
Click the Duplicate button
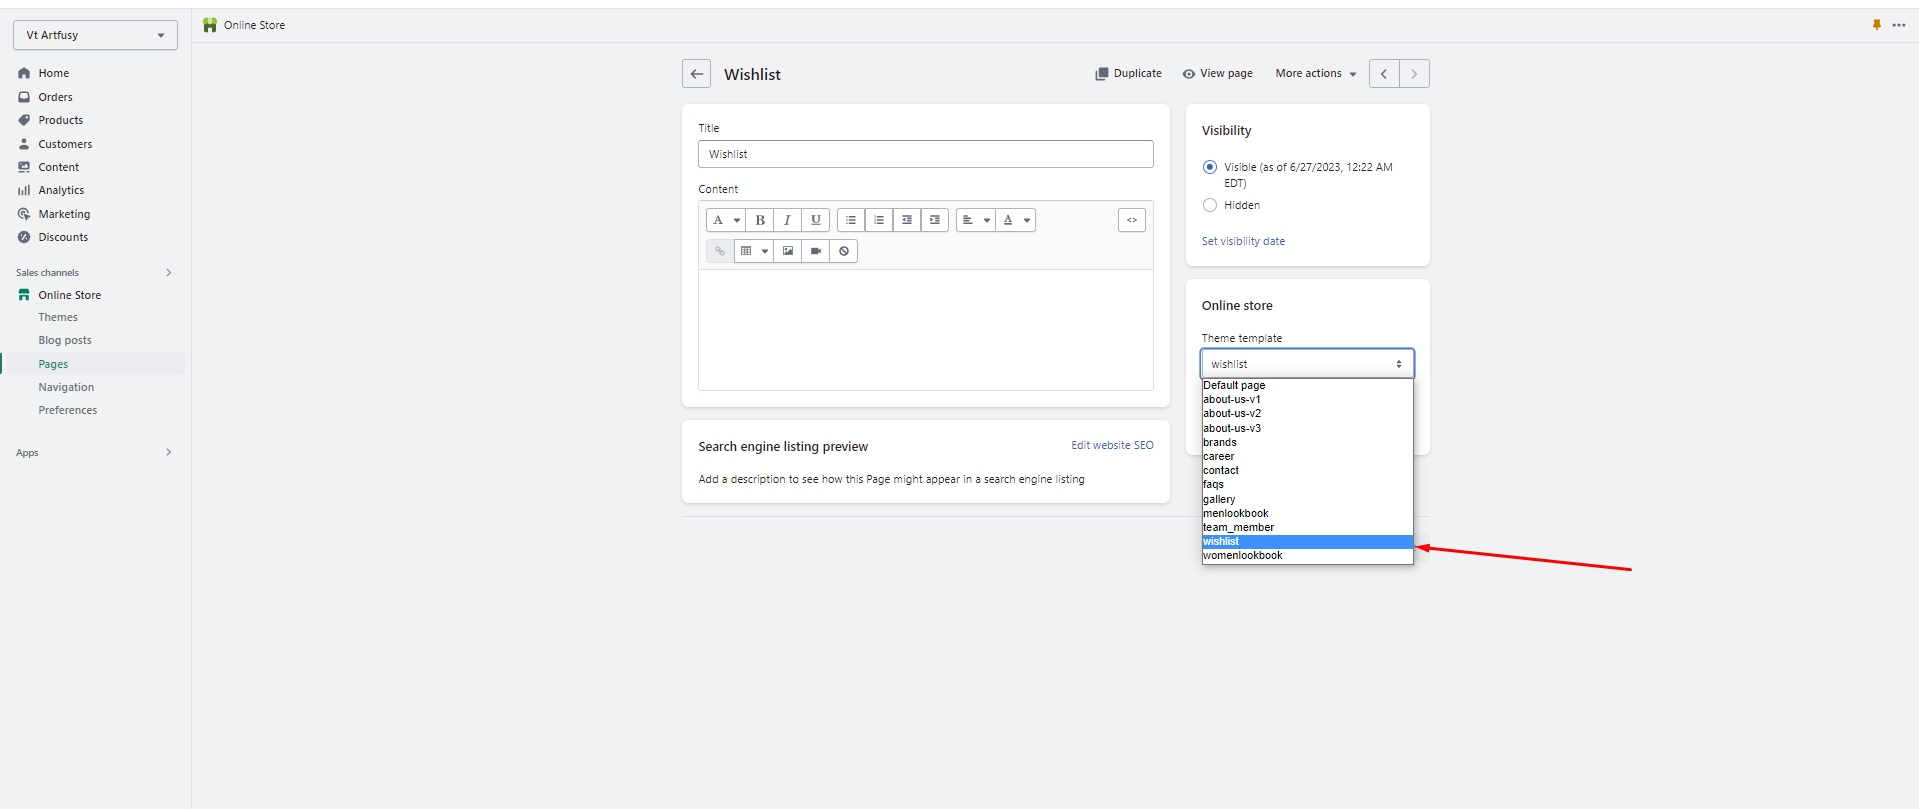(1128, 74)
